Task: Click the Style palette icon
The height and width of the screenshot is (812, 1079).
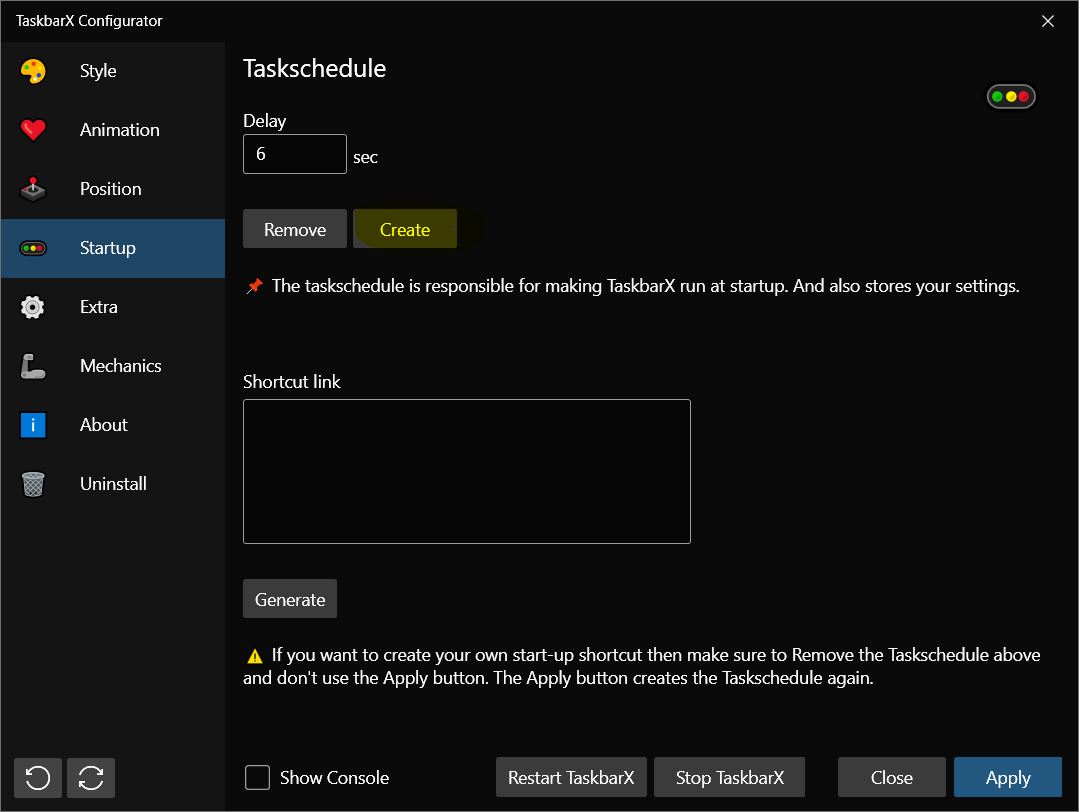Action: tap(33, 71)
